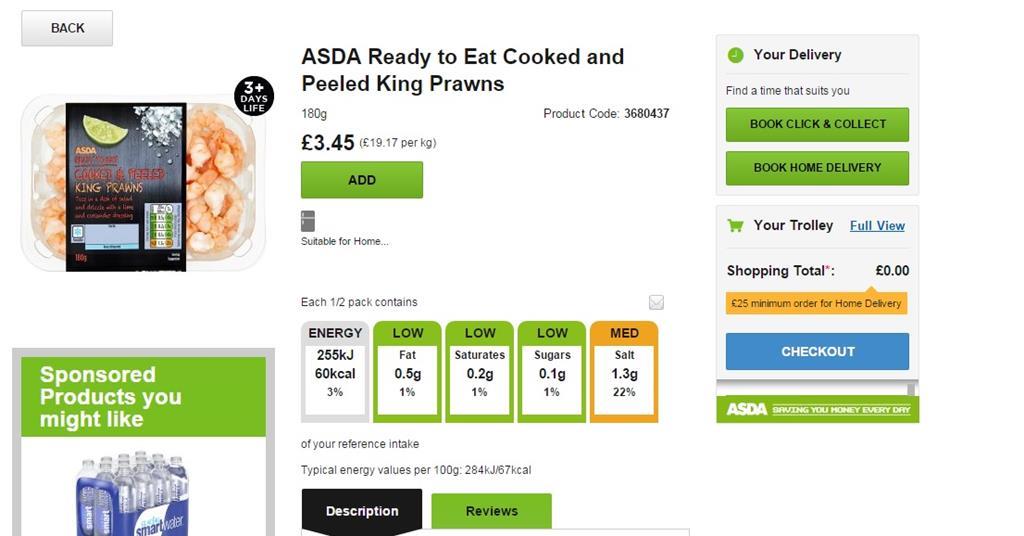This screenshot has width=1024, height=536.
Task: Click the ASDA logo in green banner
Action: coord(746,410)
